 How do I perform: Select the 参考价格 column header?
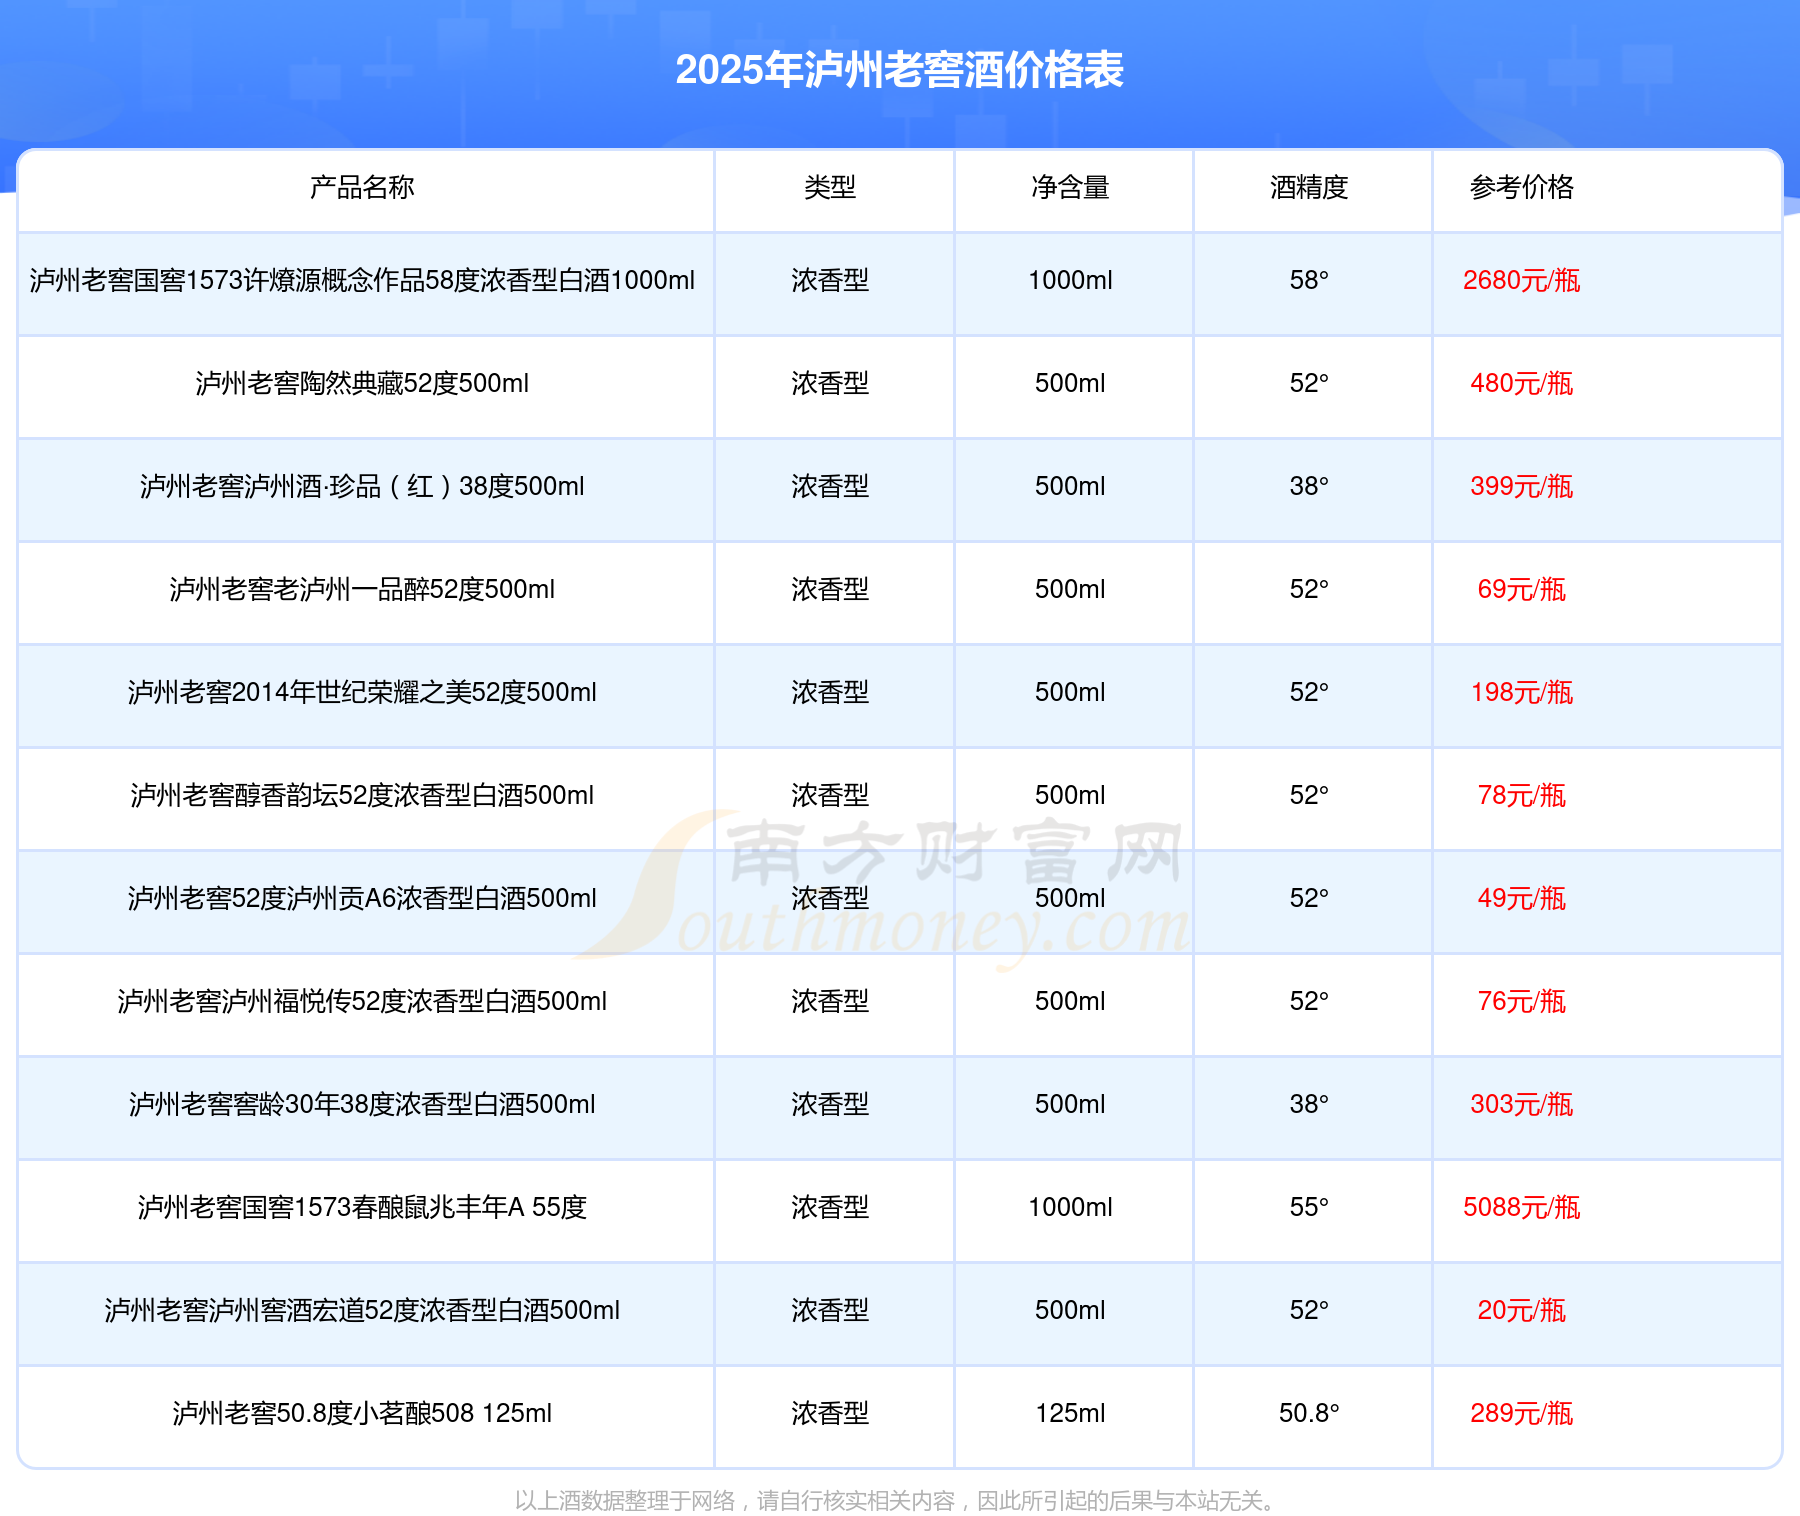pyautogui.click(x=1522, y=187)
